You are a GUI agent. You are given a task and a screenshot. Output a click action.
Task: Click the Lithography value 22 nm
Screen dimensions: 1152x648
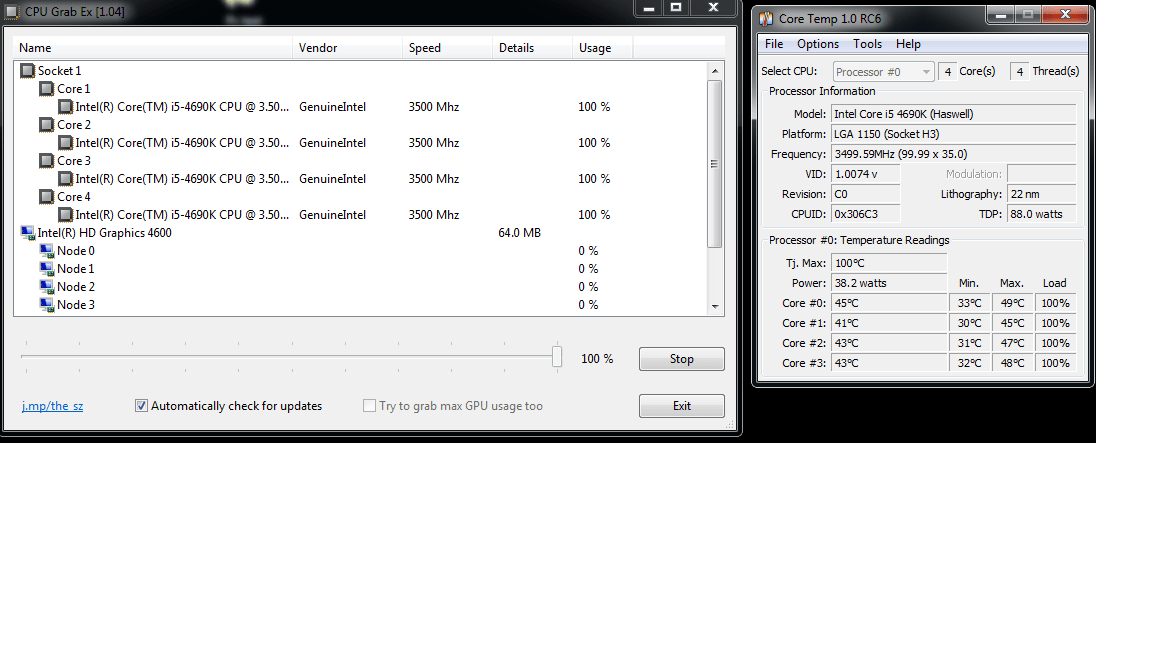(x=1042, y=194)
